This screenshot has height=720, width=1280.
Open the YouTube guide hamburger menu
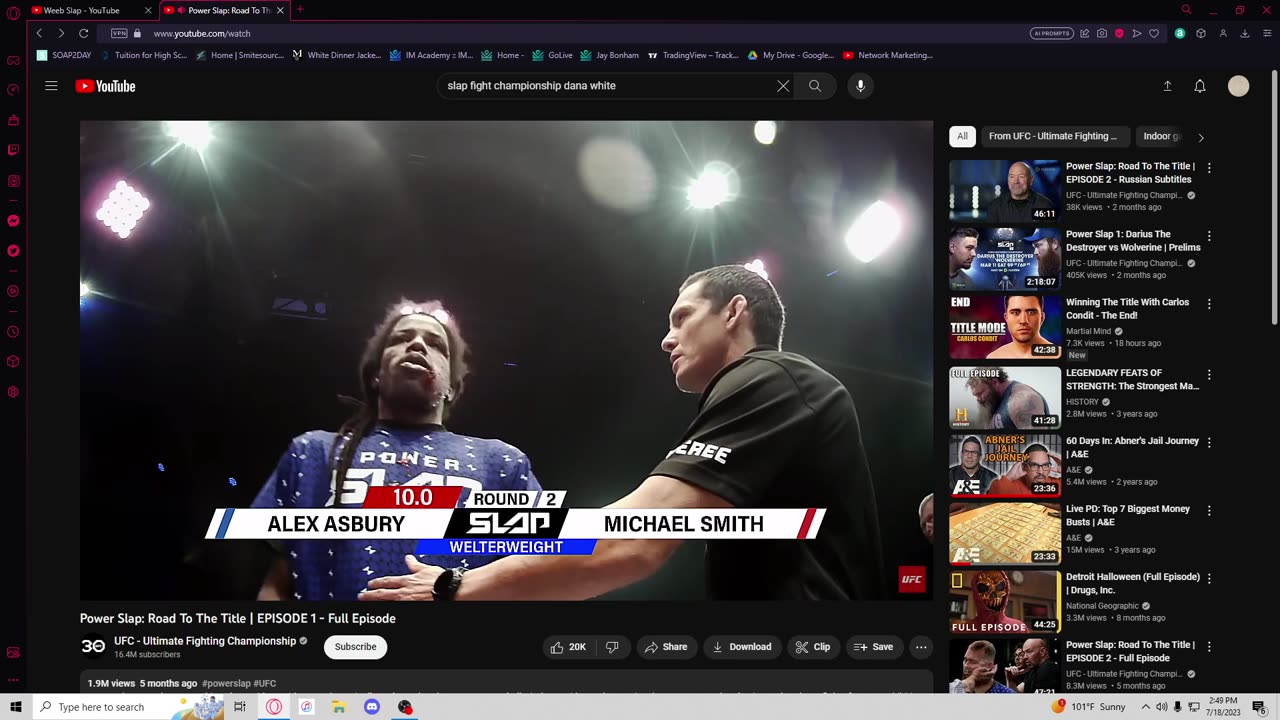(x=51, y=86)
